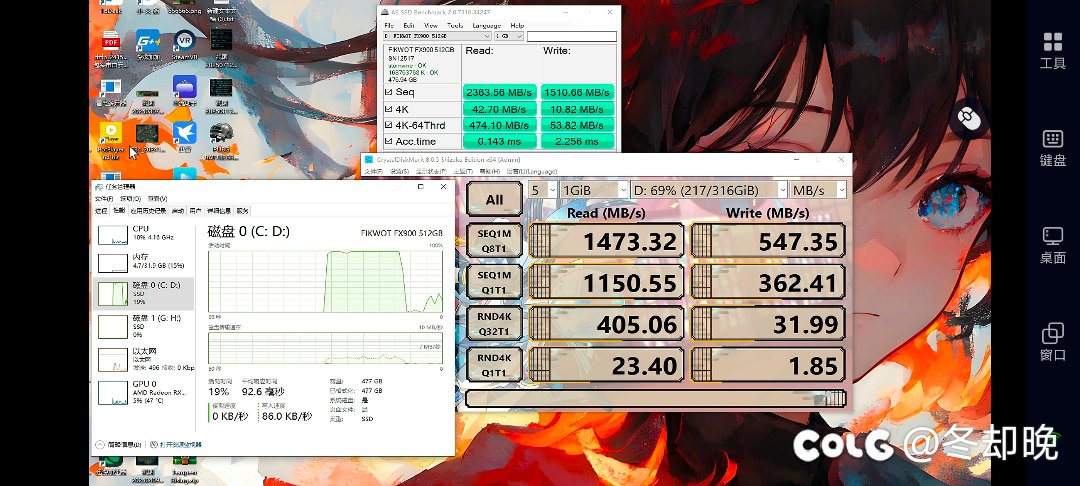Open the 键盘 keyboard icon in right sidebar
The image size is (1080, 486).
click(1052, 147)
